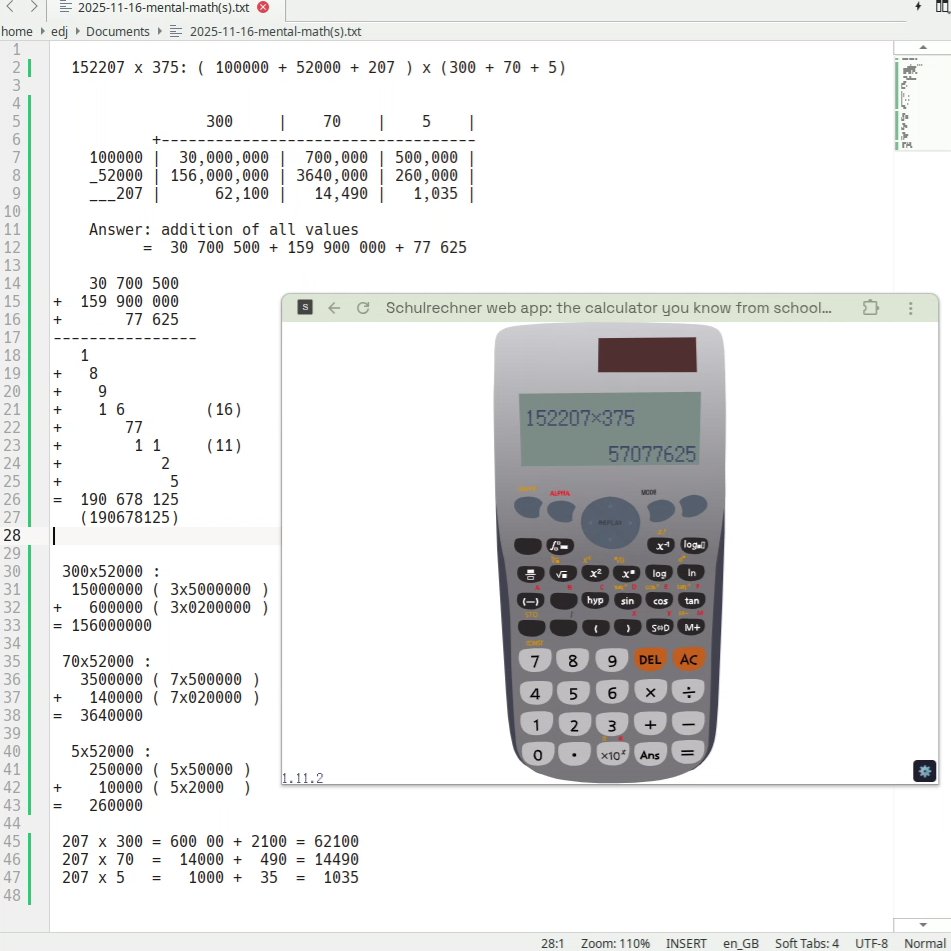Open the en_GB language selector
Image resolution: width=951 pixels, height=951 pixels.
(x=740, y=943)
